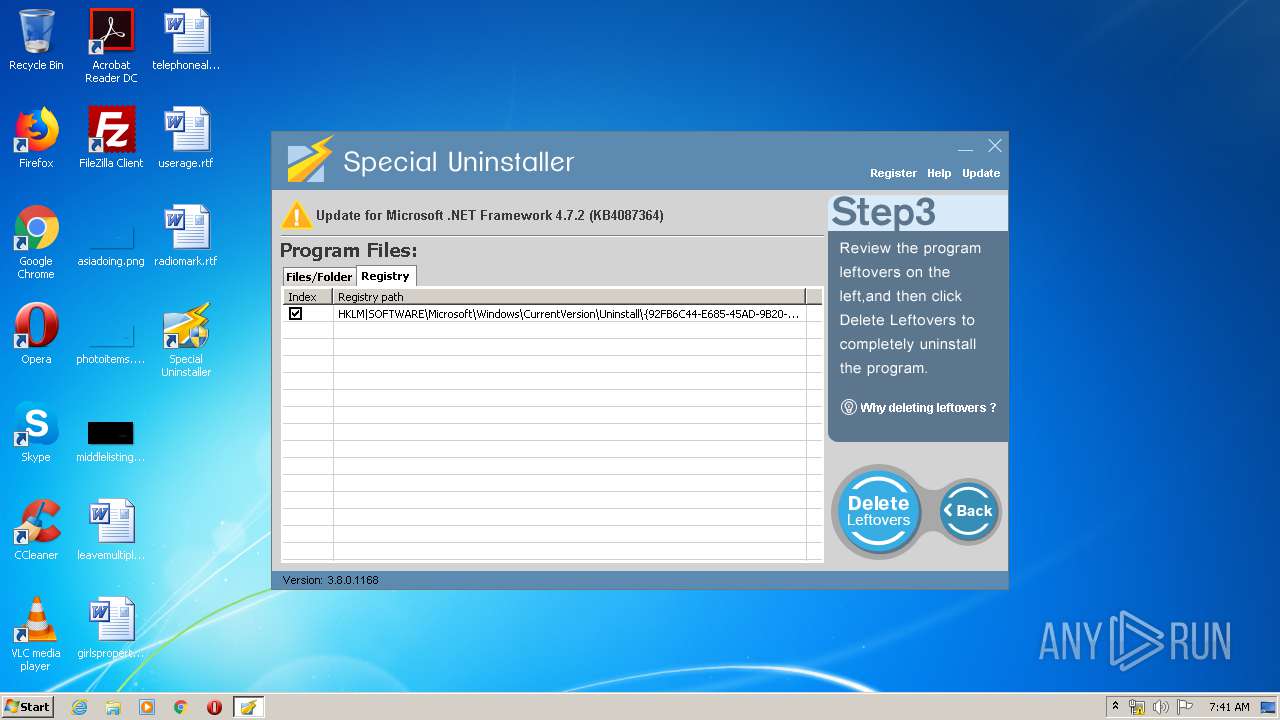
Task: Open the Action Center flag icon
Action: (1185, 707)
